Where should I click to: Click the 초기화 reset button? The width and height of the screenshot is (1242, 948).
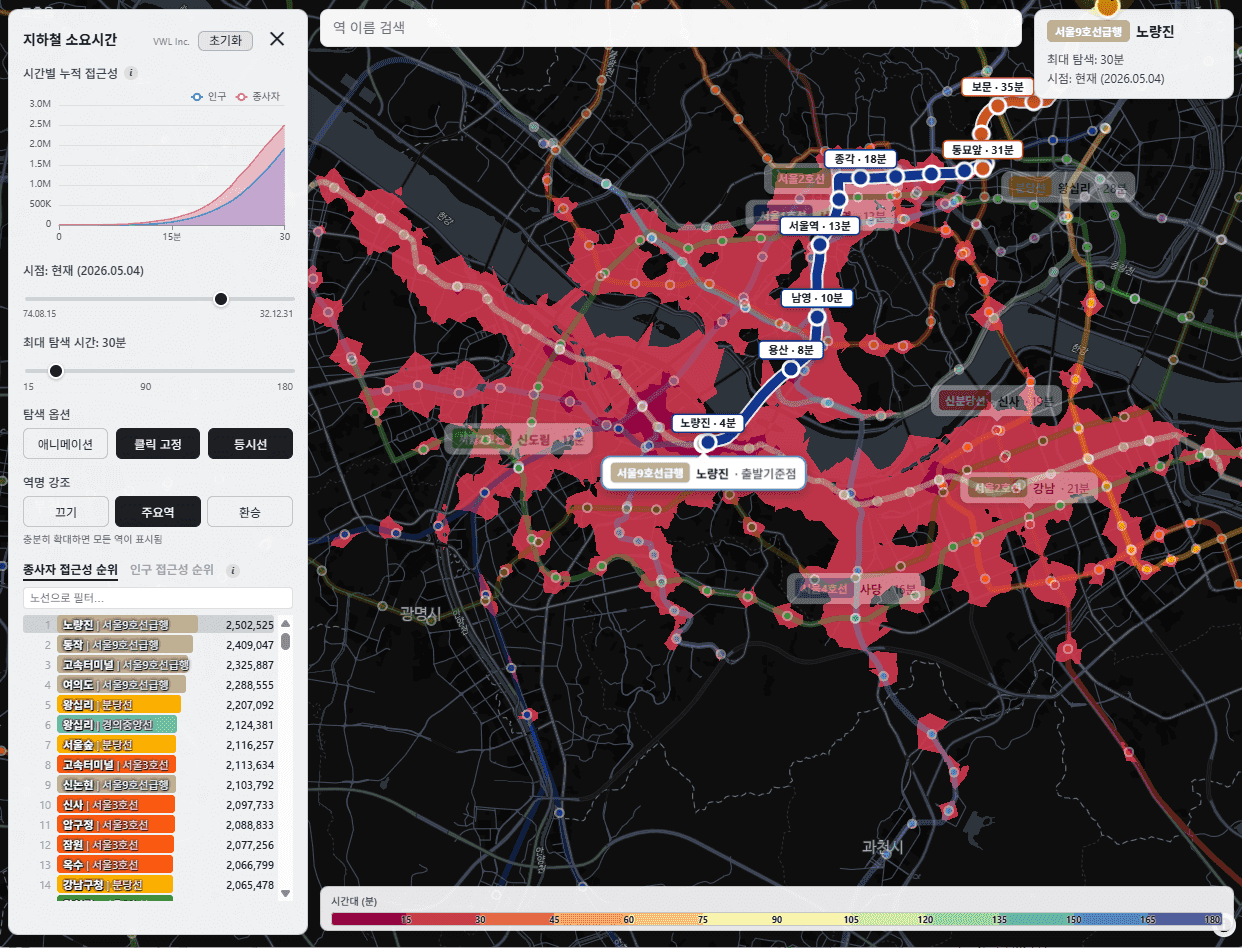(226, 40)
